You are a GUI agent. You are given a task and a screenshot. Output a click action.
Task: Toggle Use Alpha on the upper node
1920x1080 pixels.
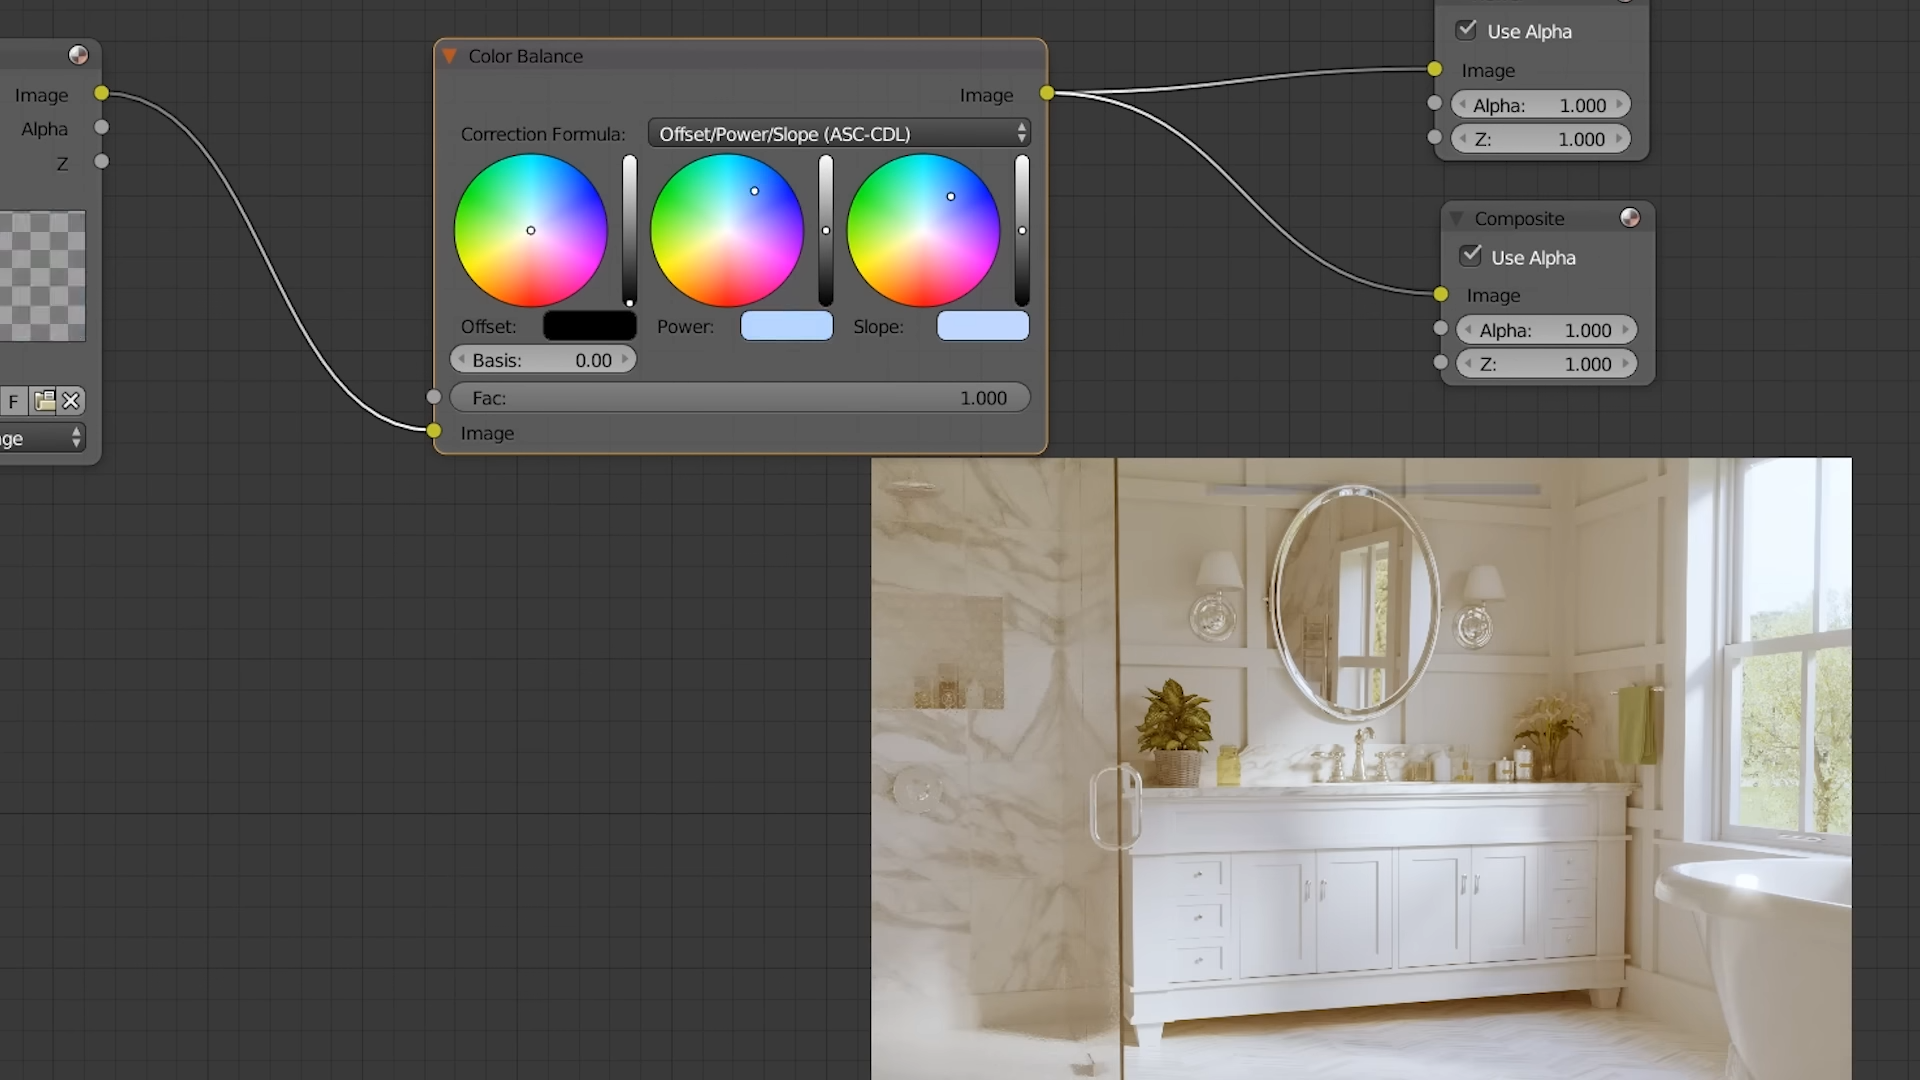1467,30
